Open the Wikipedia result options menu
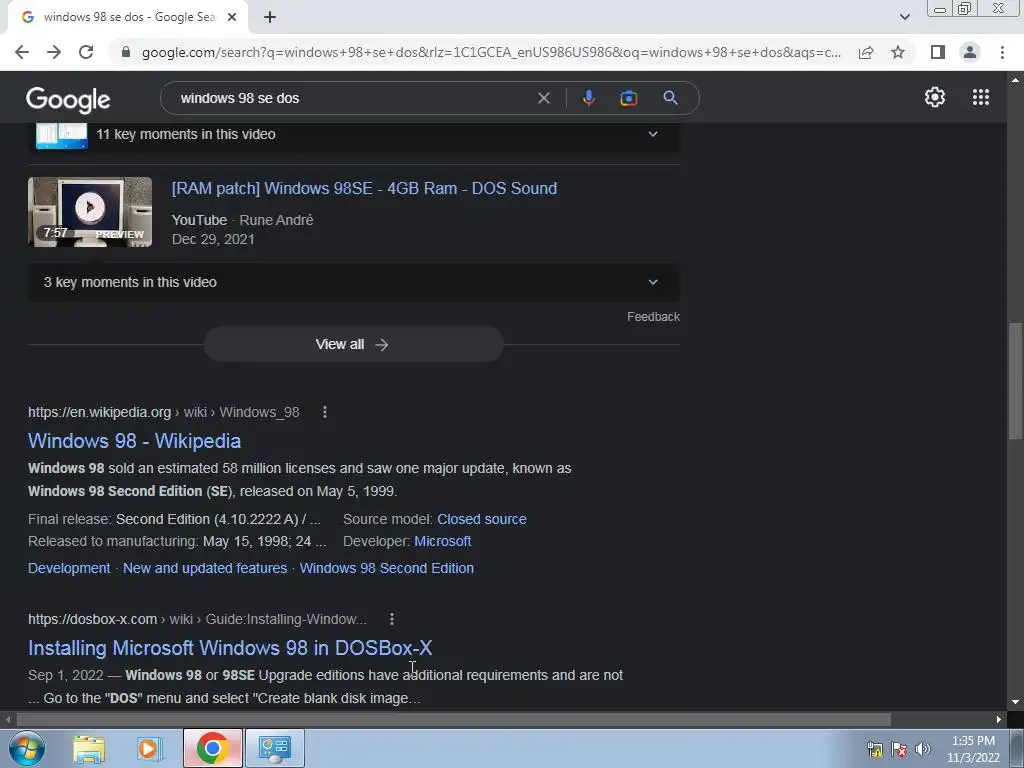The height and width of the screenshot is (768, 1024). pyautogui.click(x=325, y=412)
